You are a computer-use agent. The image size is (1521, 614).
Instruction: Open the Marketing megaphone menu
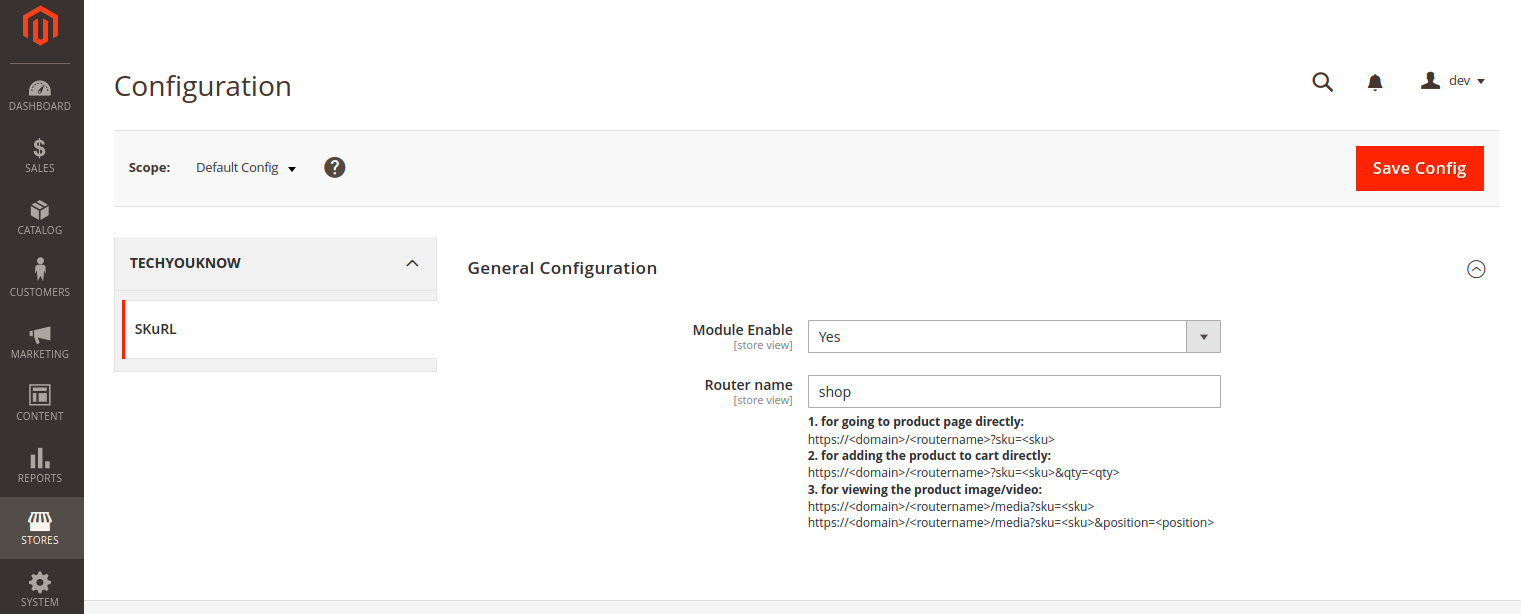coord(40,343)
